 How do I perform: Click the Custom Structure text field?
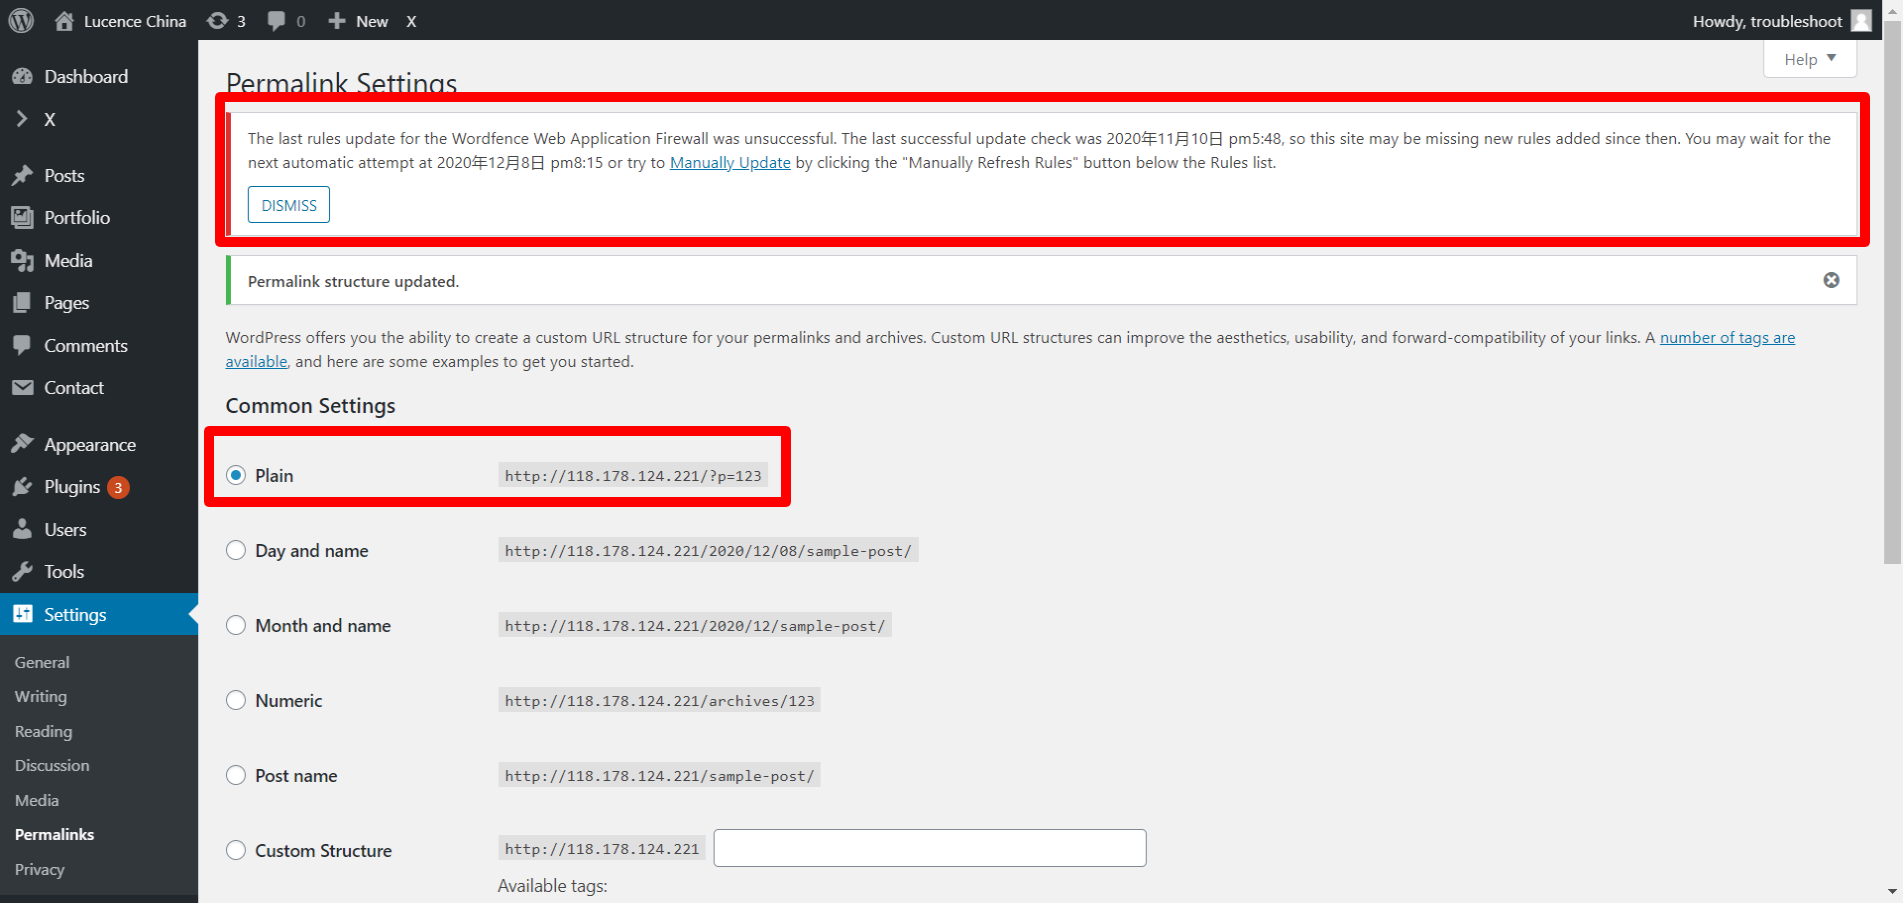pos(930,848)
